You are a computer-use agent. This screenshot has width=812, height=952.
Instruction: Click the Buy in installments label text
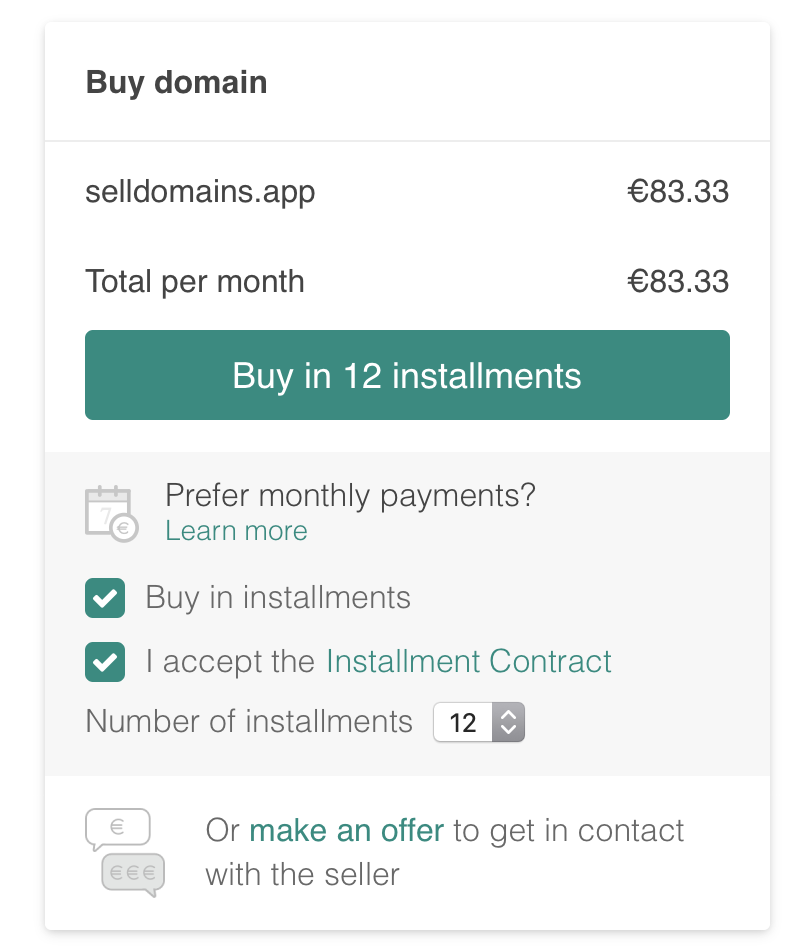click(278, 597)
